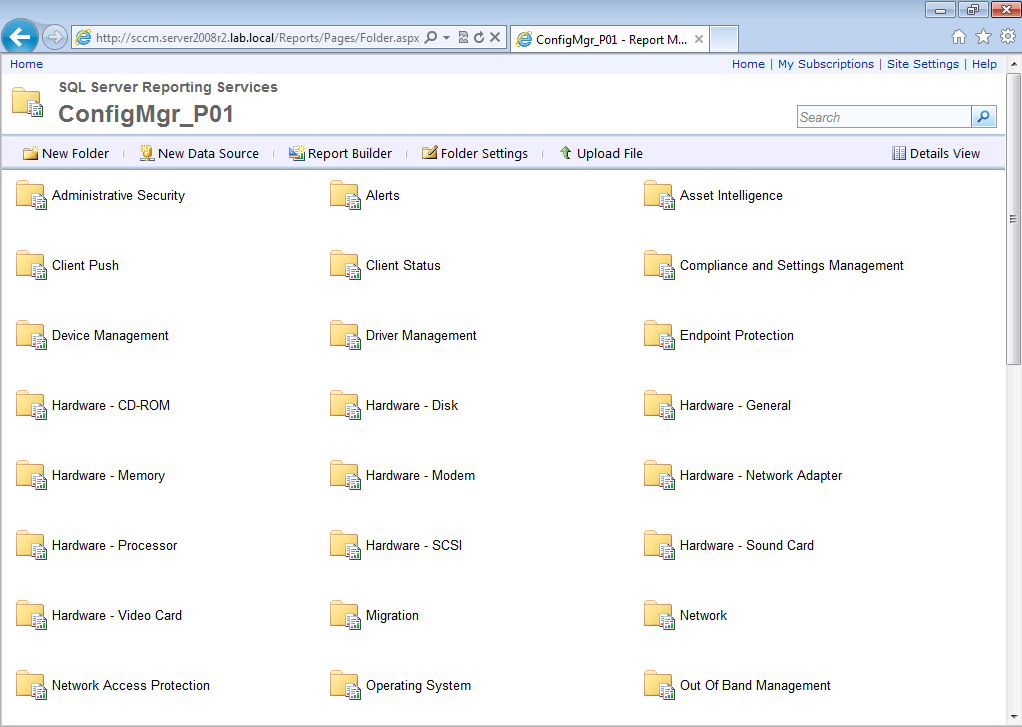The image size is (1022, 727).
Task: Open the browser Tools gear icon
Action: [1008, 37]
